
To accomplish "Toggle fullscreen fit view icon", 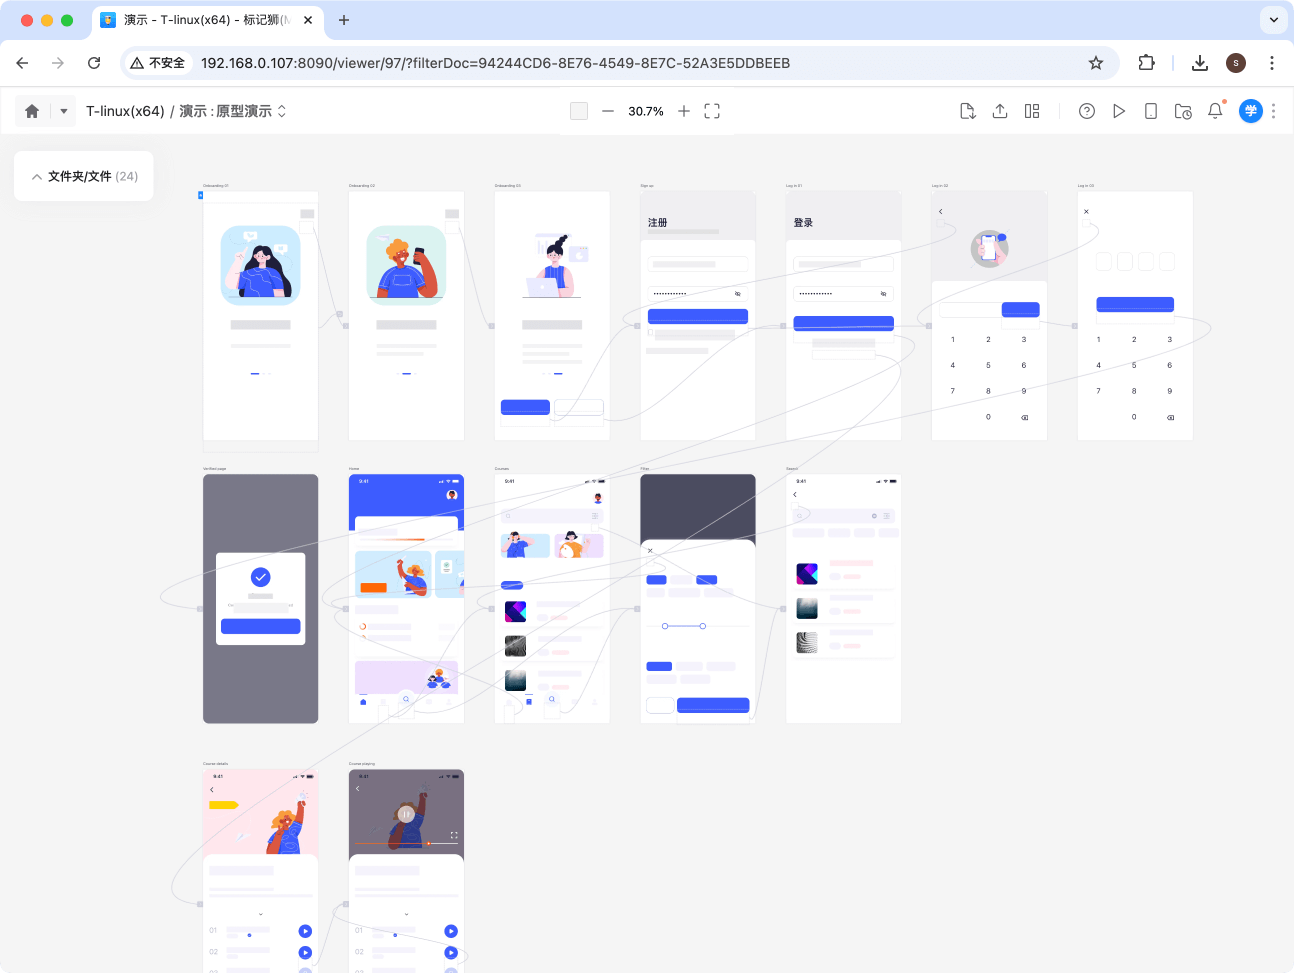I will pos(712,111).
